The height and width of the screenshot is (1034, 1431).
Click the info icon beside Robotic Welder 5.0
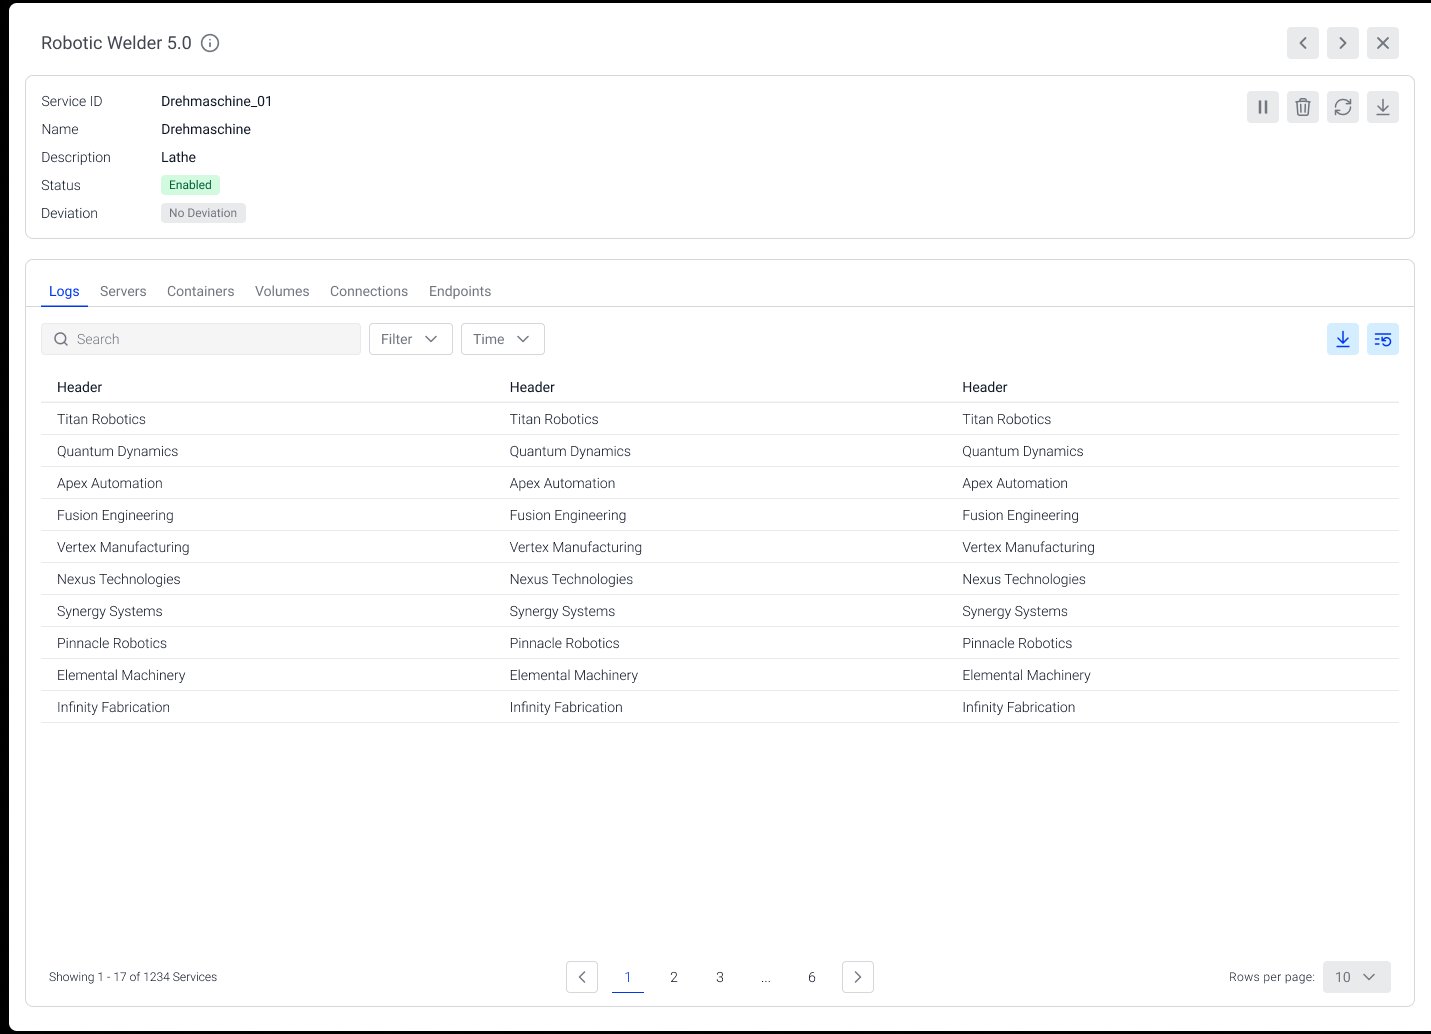click(210, 43)
